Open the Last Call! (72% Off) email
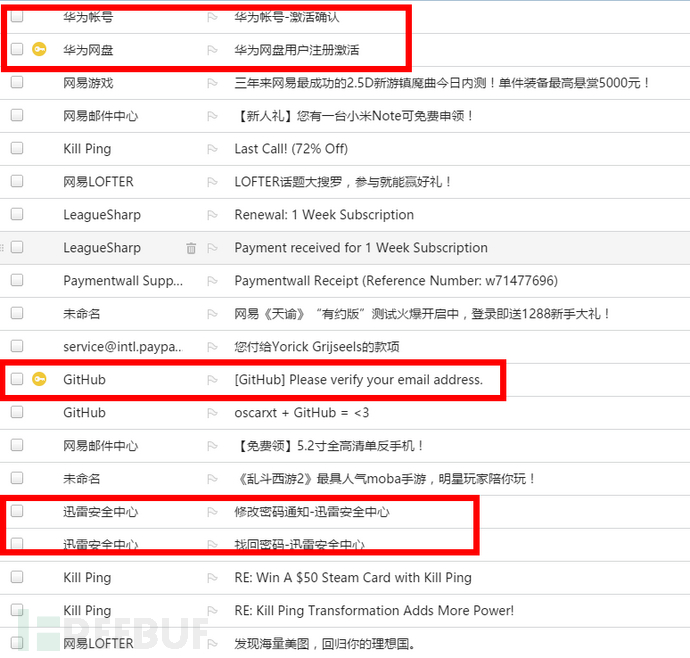 (291, 149)
